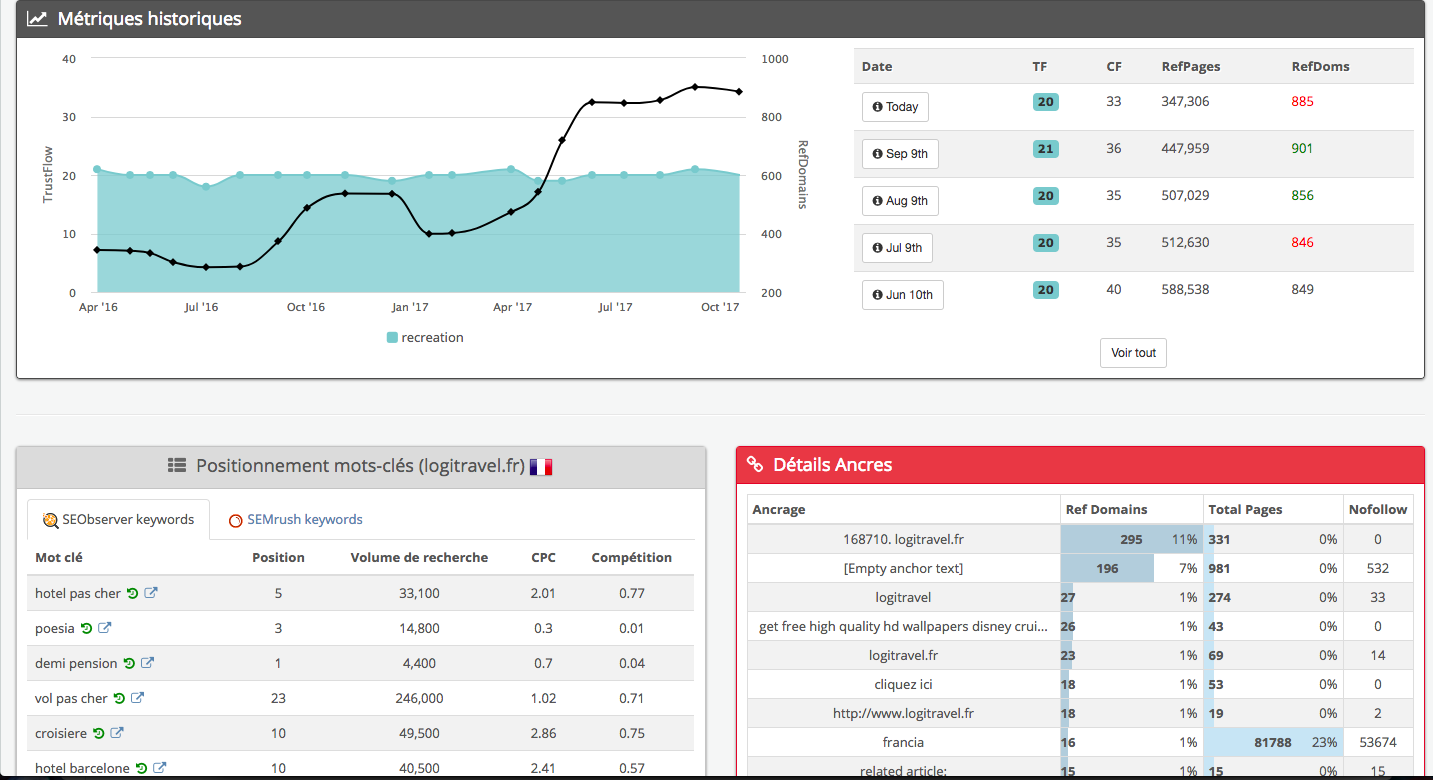Click the Compétition column header
The height and width of the screenshot is (780, 1433).
tap(631, 558)
